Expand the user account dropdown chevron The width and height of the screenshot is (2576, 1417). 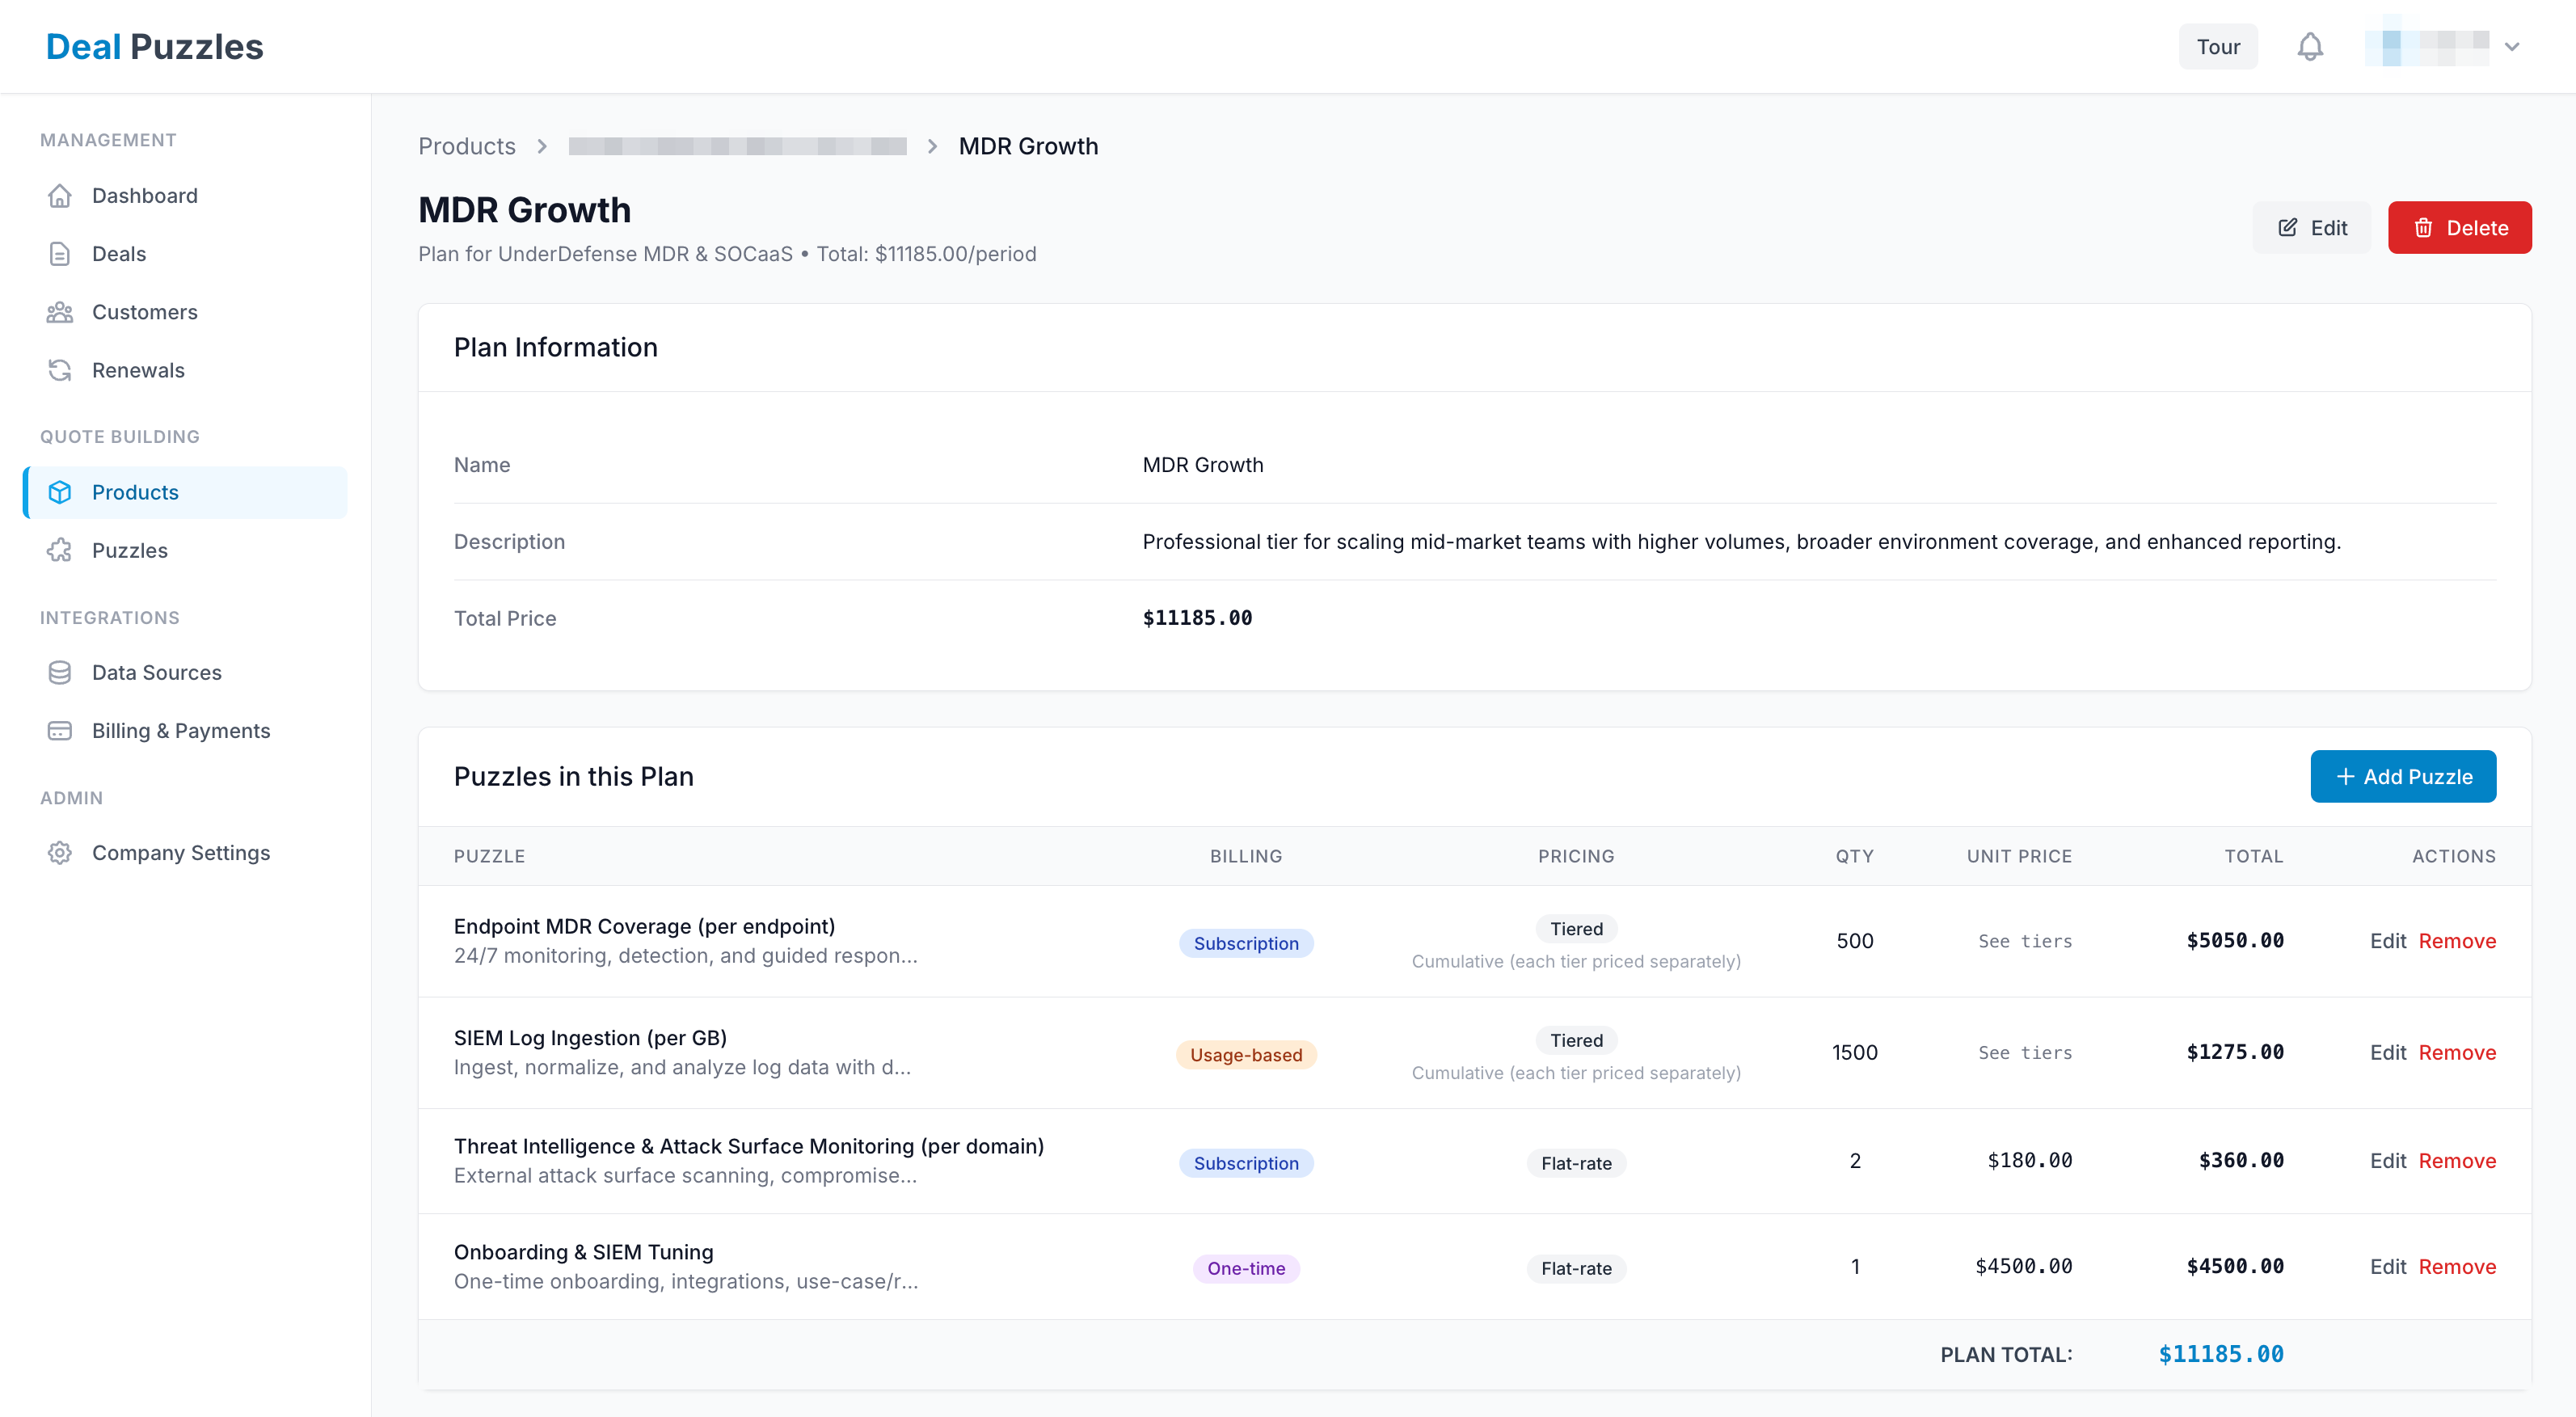pyautogui.click(x=2511, y=47)
